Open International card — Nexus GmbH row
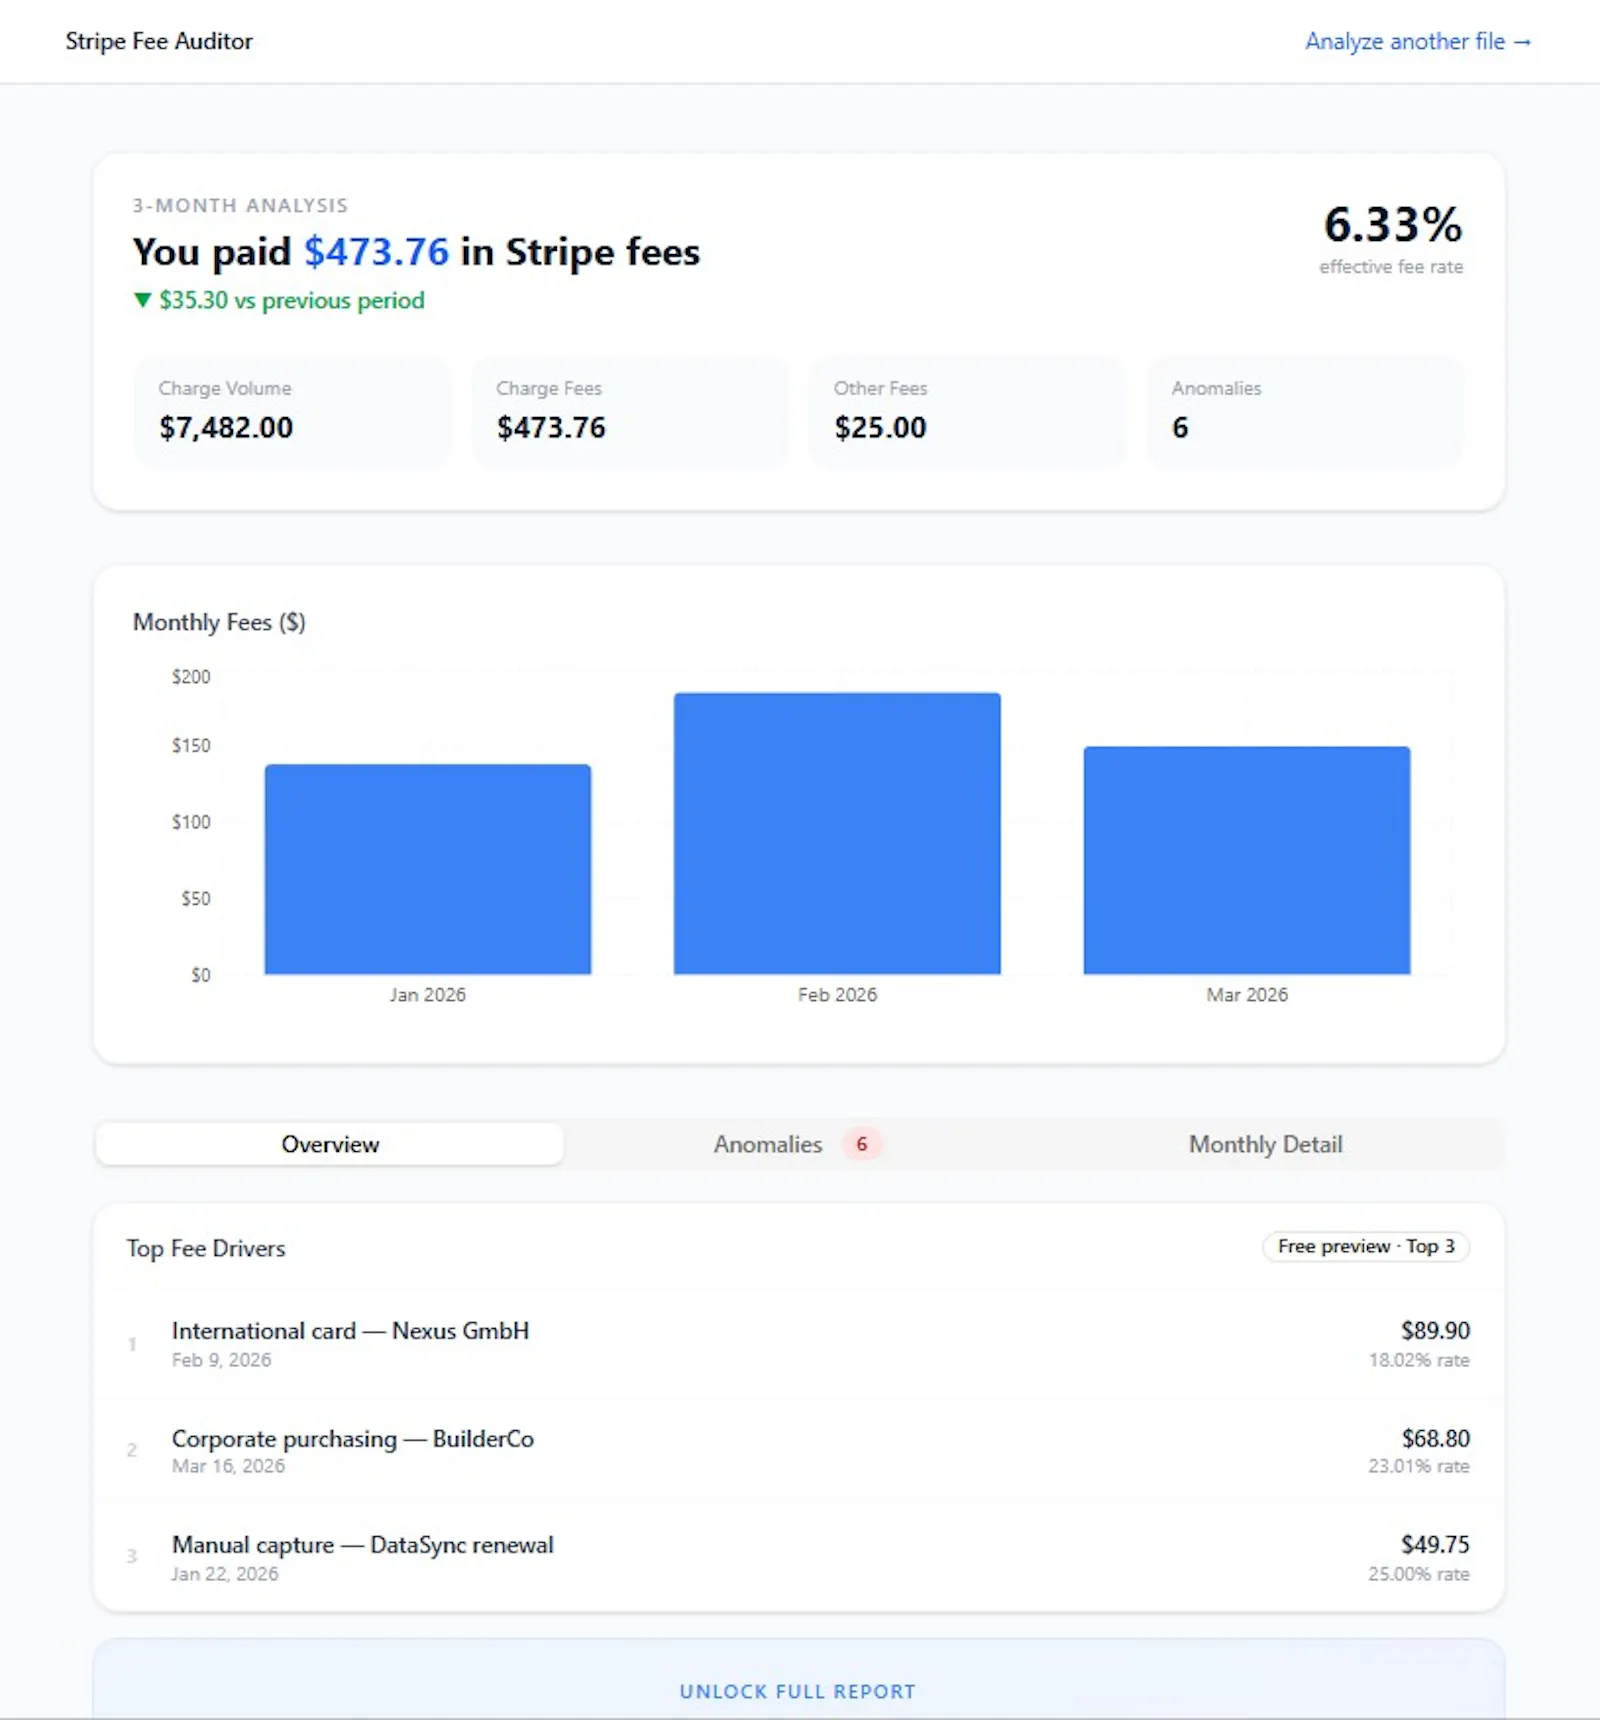 (799, 1343)
